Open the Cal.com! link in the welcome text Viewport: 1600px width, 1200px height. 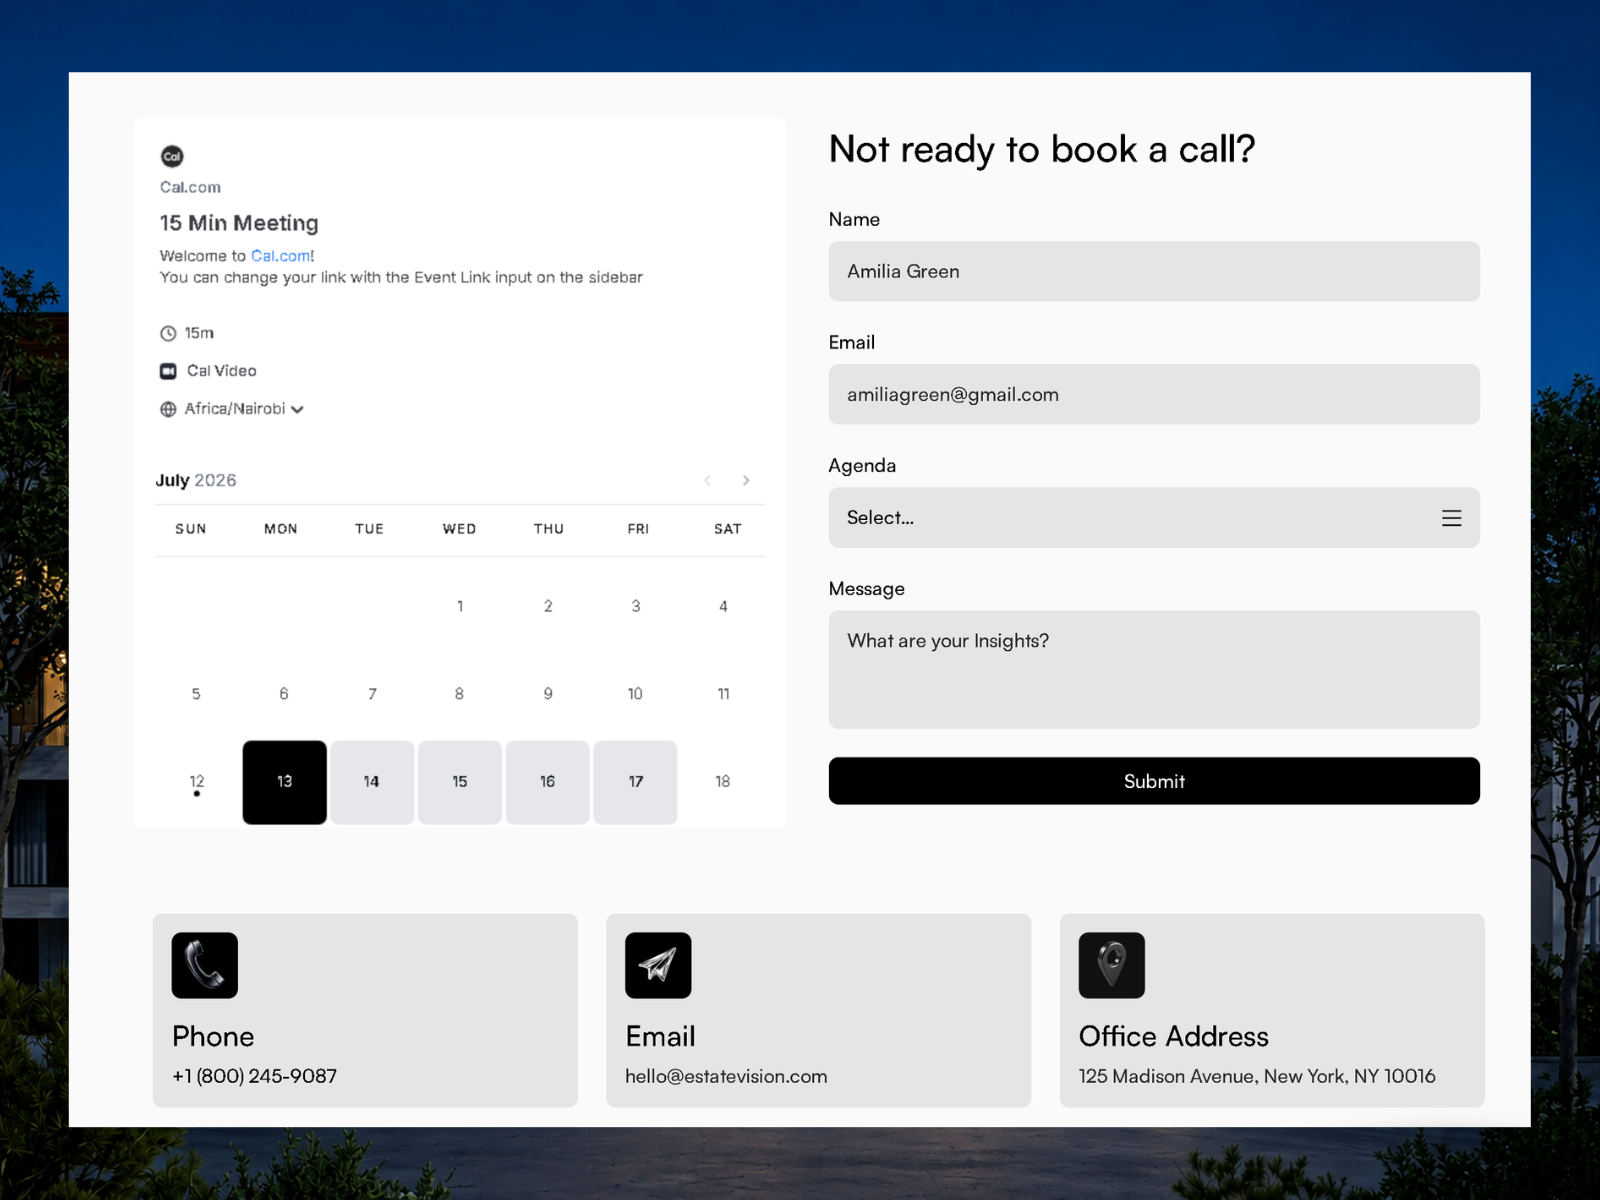click(x=282, y=256)
